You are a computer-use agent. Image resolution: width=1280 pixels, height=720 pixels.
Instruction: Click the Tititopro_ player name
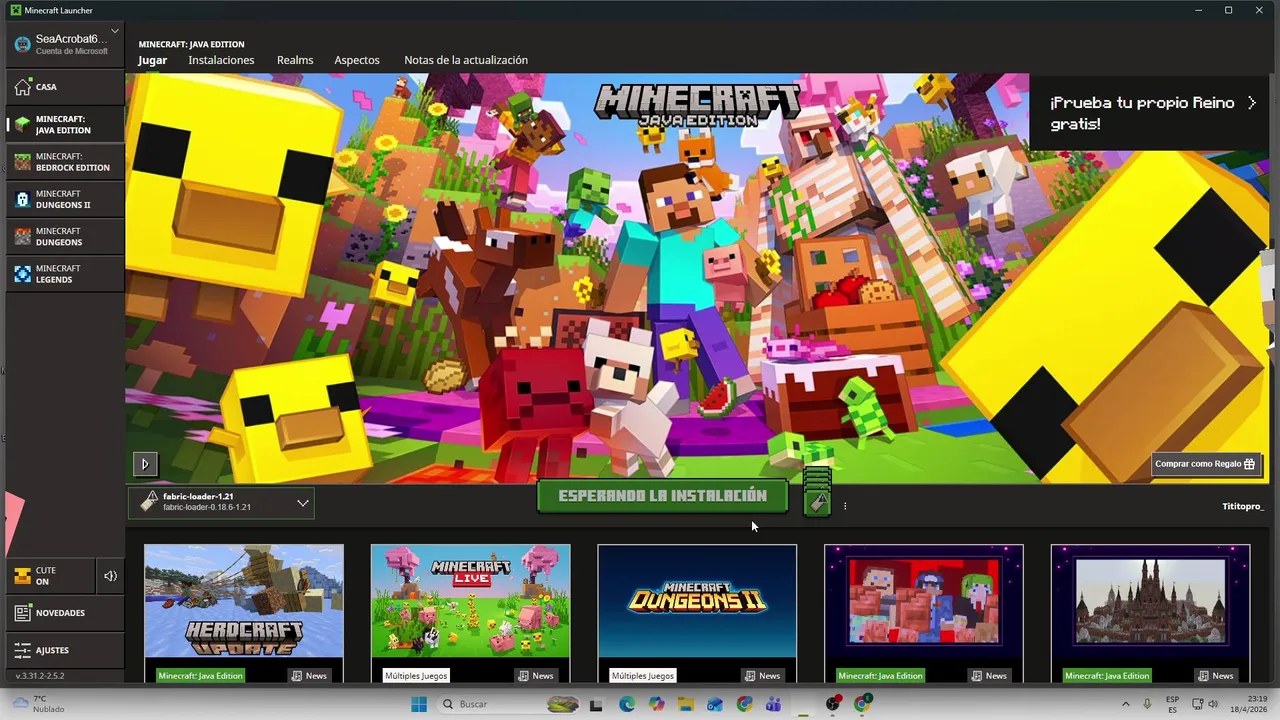coord(1243,506)
